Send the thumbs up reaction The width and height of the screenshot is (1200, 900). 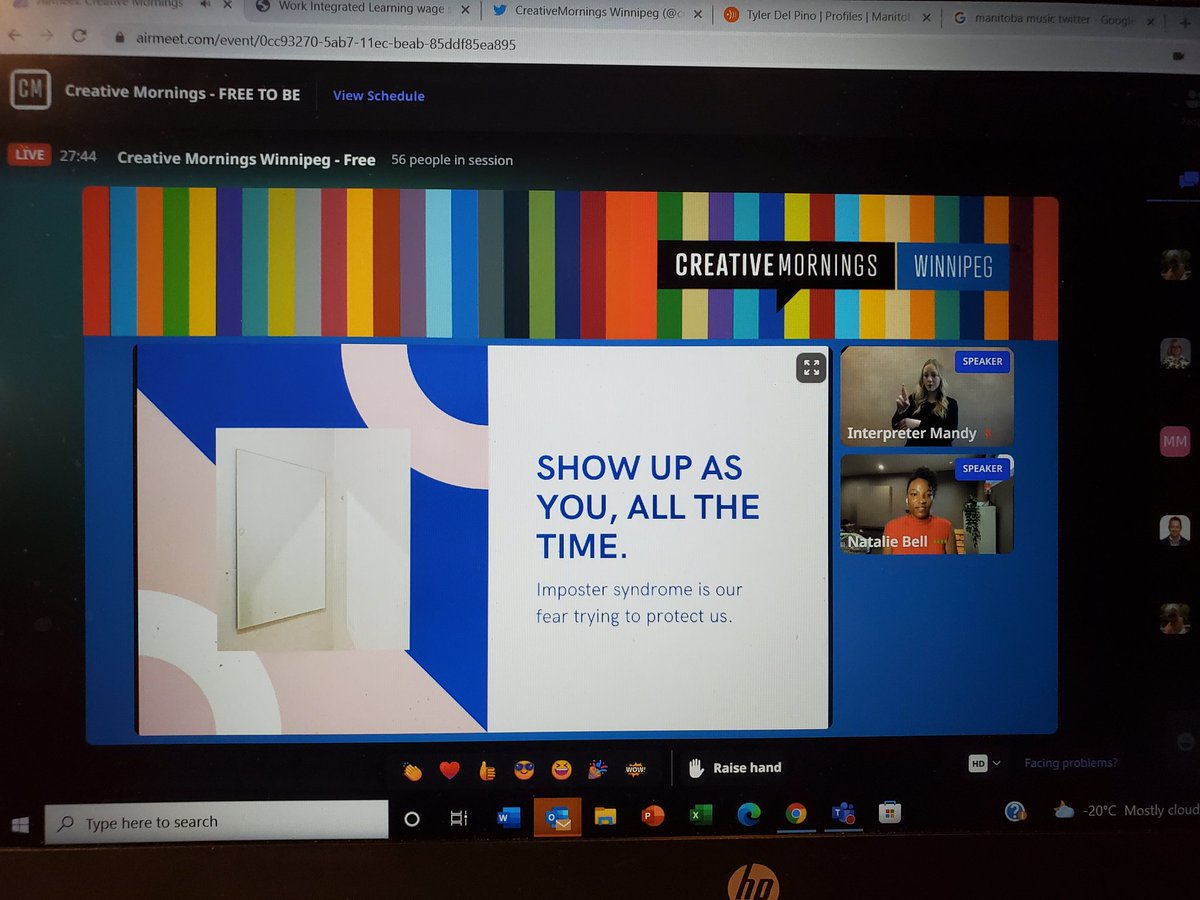pos(487,770)
